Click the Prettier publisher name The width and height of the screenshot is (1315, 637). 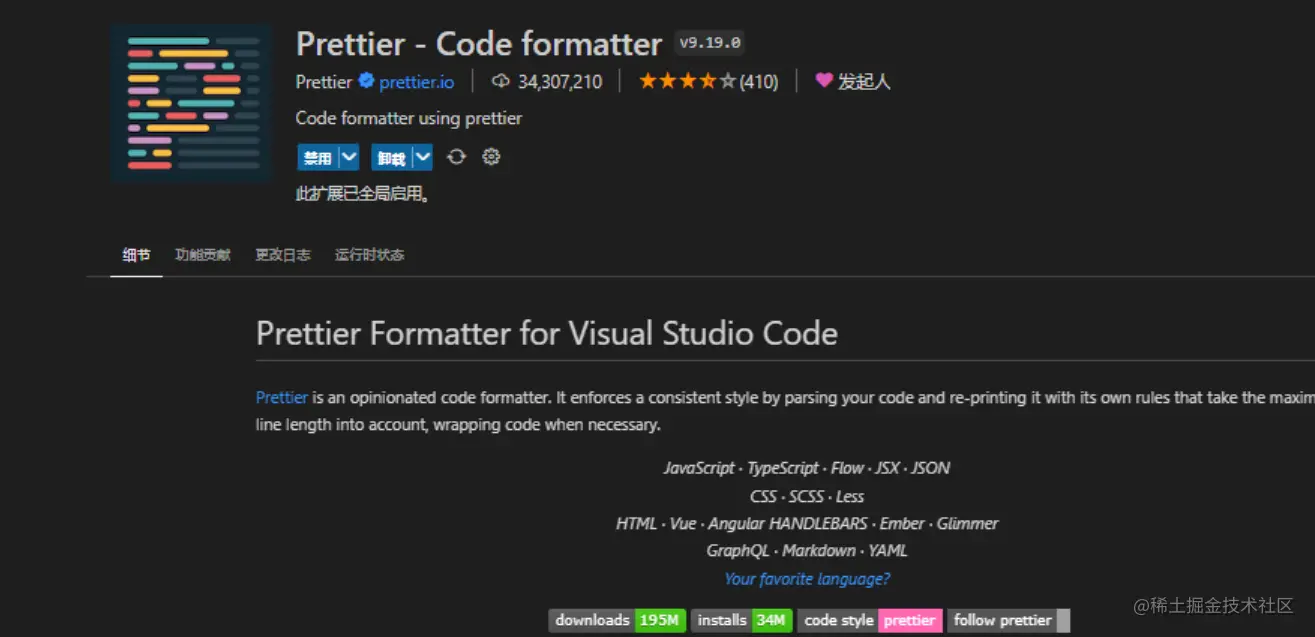click(324, 82)
